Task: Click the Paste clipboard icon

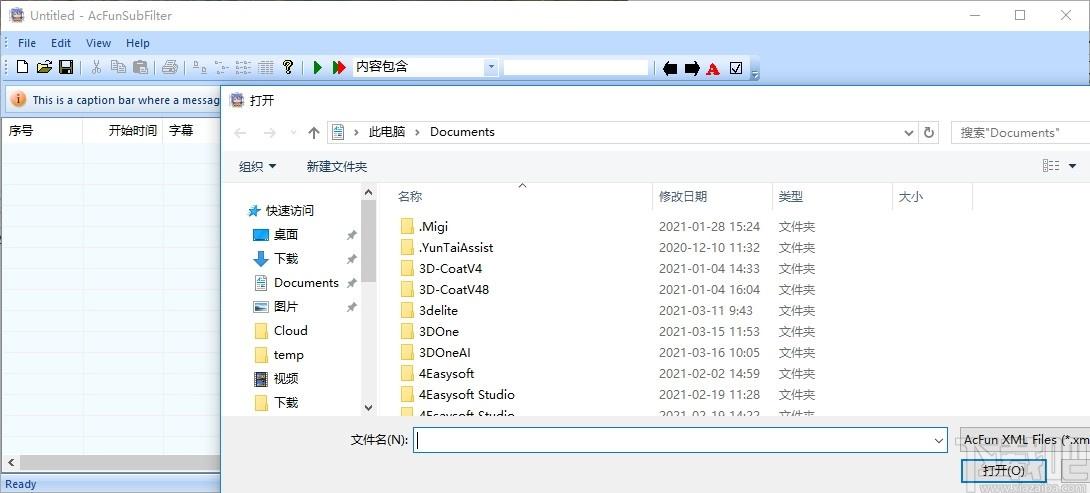Action: click(x=140, y=67)
